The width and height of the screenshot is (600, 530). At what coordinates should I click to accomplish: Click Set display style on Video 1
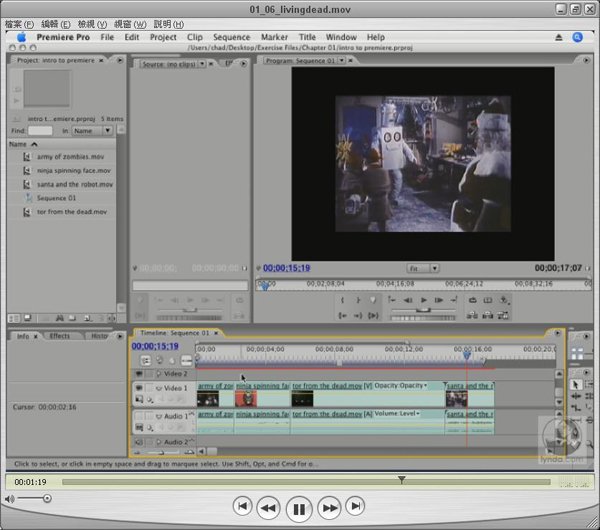(x=139, y=400)
